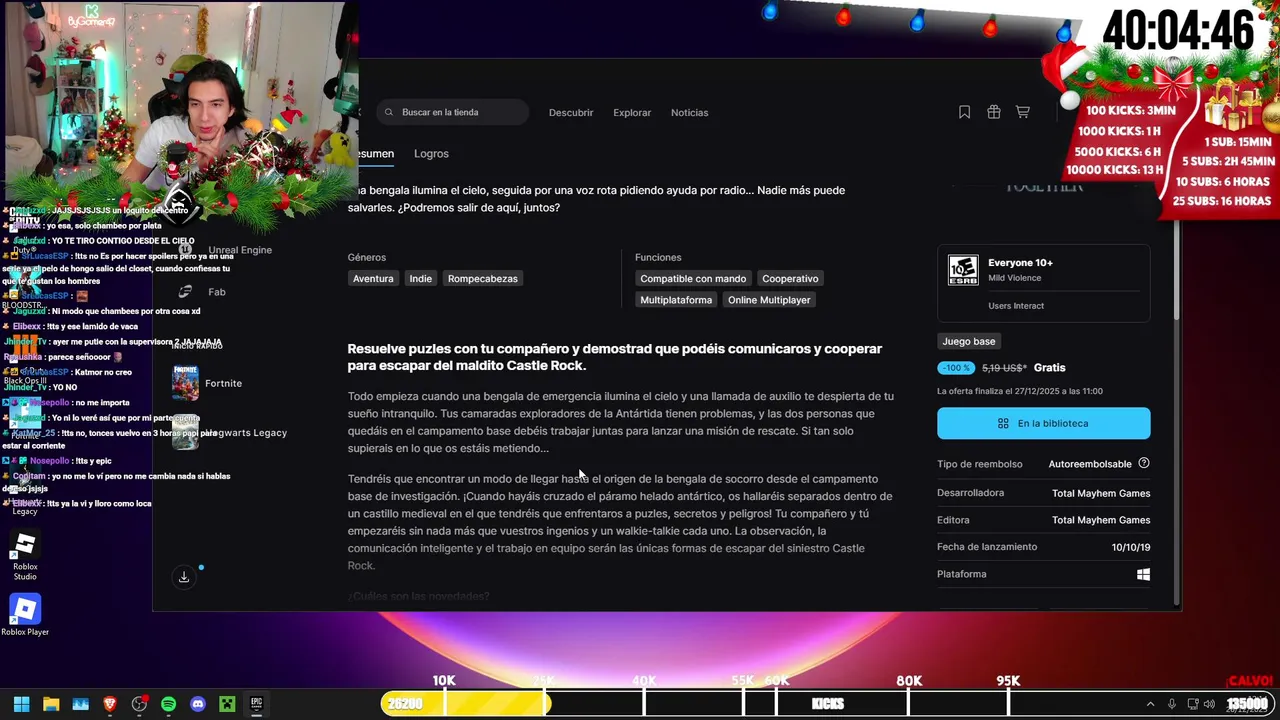Click the Multiplataforma feature tag

pyautogui.click(x=676, y=300)
